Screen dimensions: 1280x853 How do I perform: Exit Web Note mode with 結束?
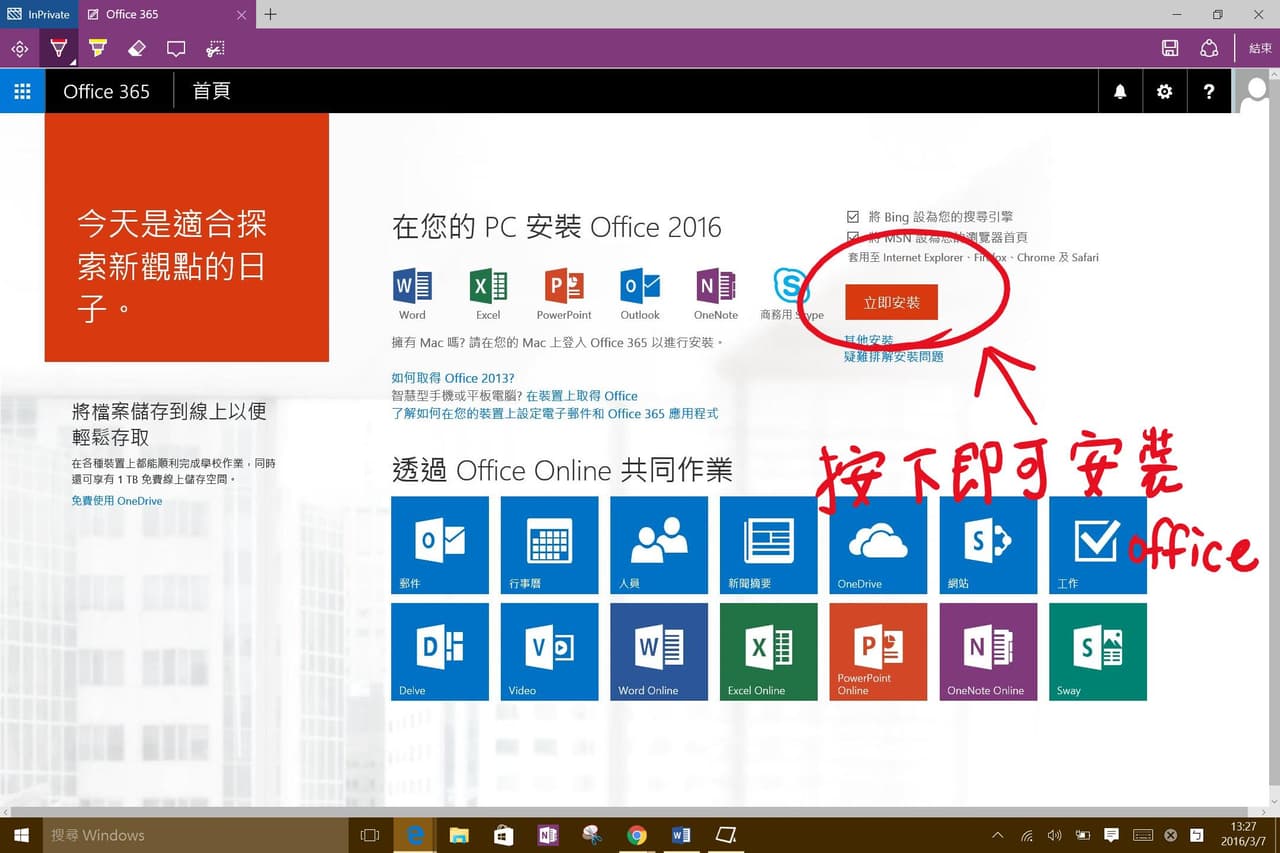1260,48
